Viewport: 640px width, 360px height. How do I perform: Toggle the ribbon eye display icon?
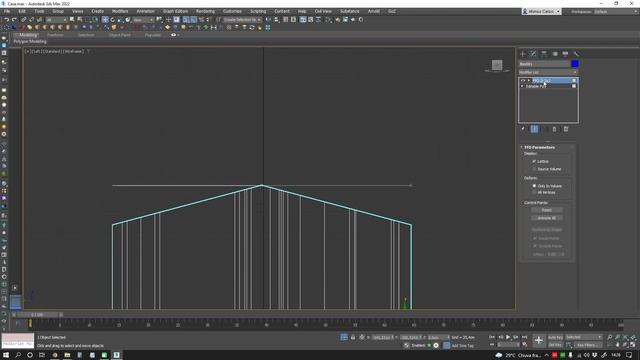[x=173, y=35]
